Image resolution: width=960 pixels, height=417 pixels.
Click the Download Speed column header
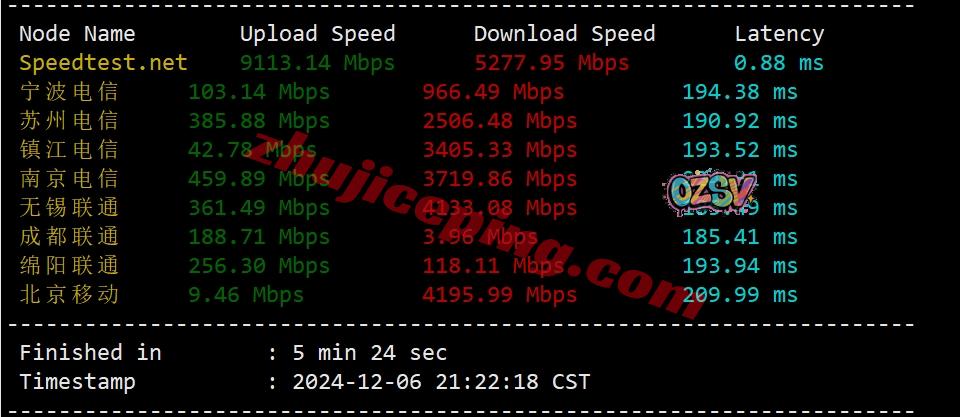[564, 34]
